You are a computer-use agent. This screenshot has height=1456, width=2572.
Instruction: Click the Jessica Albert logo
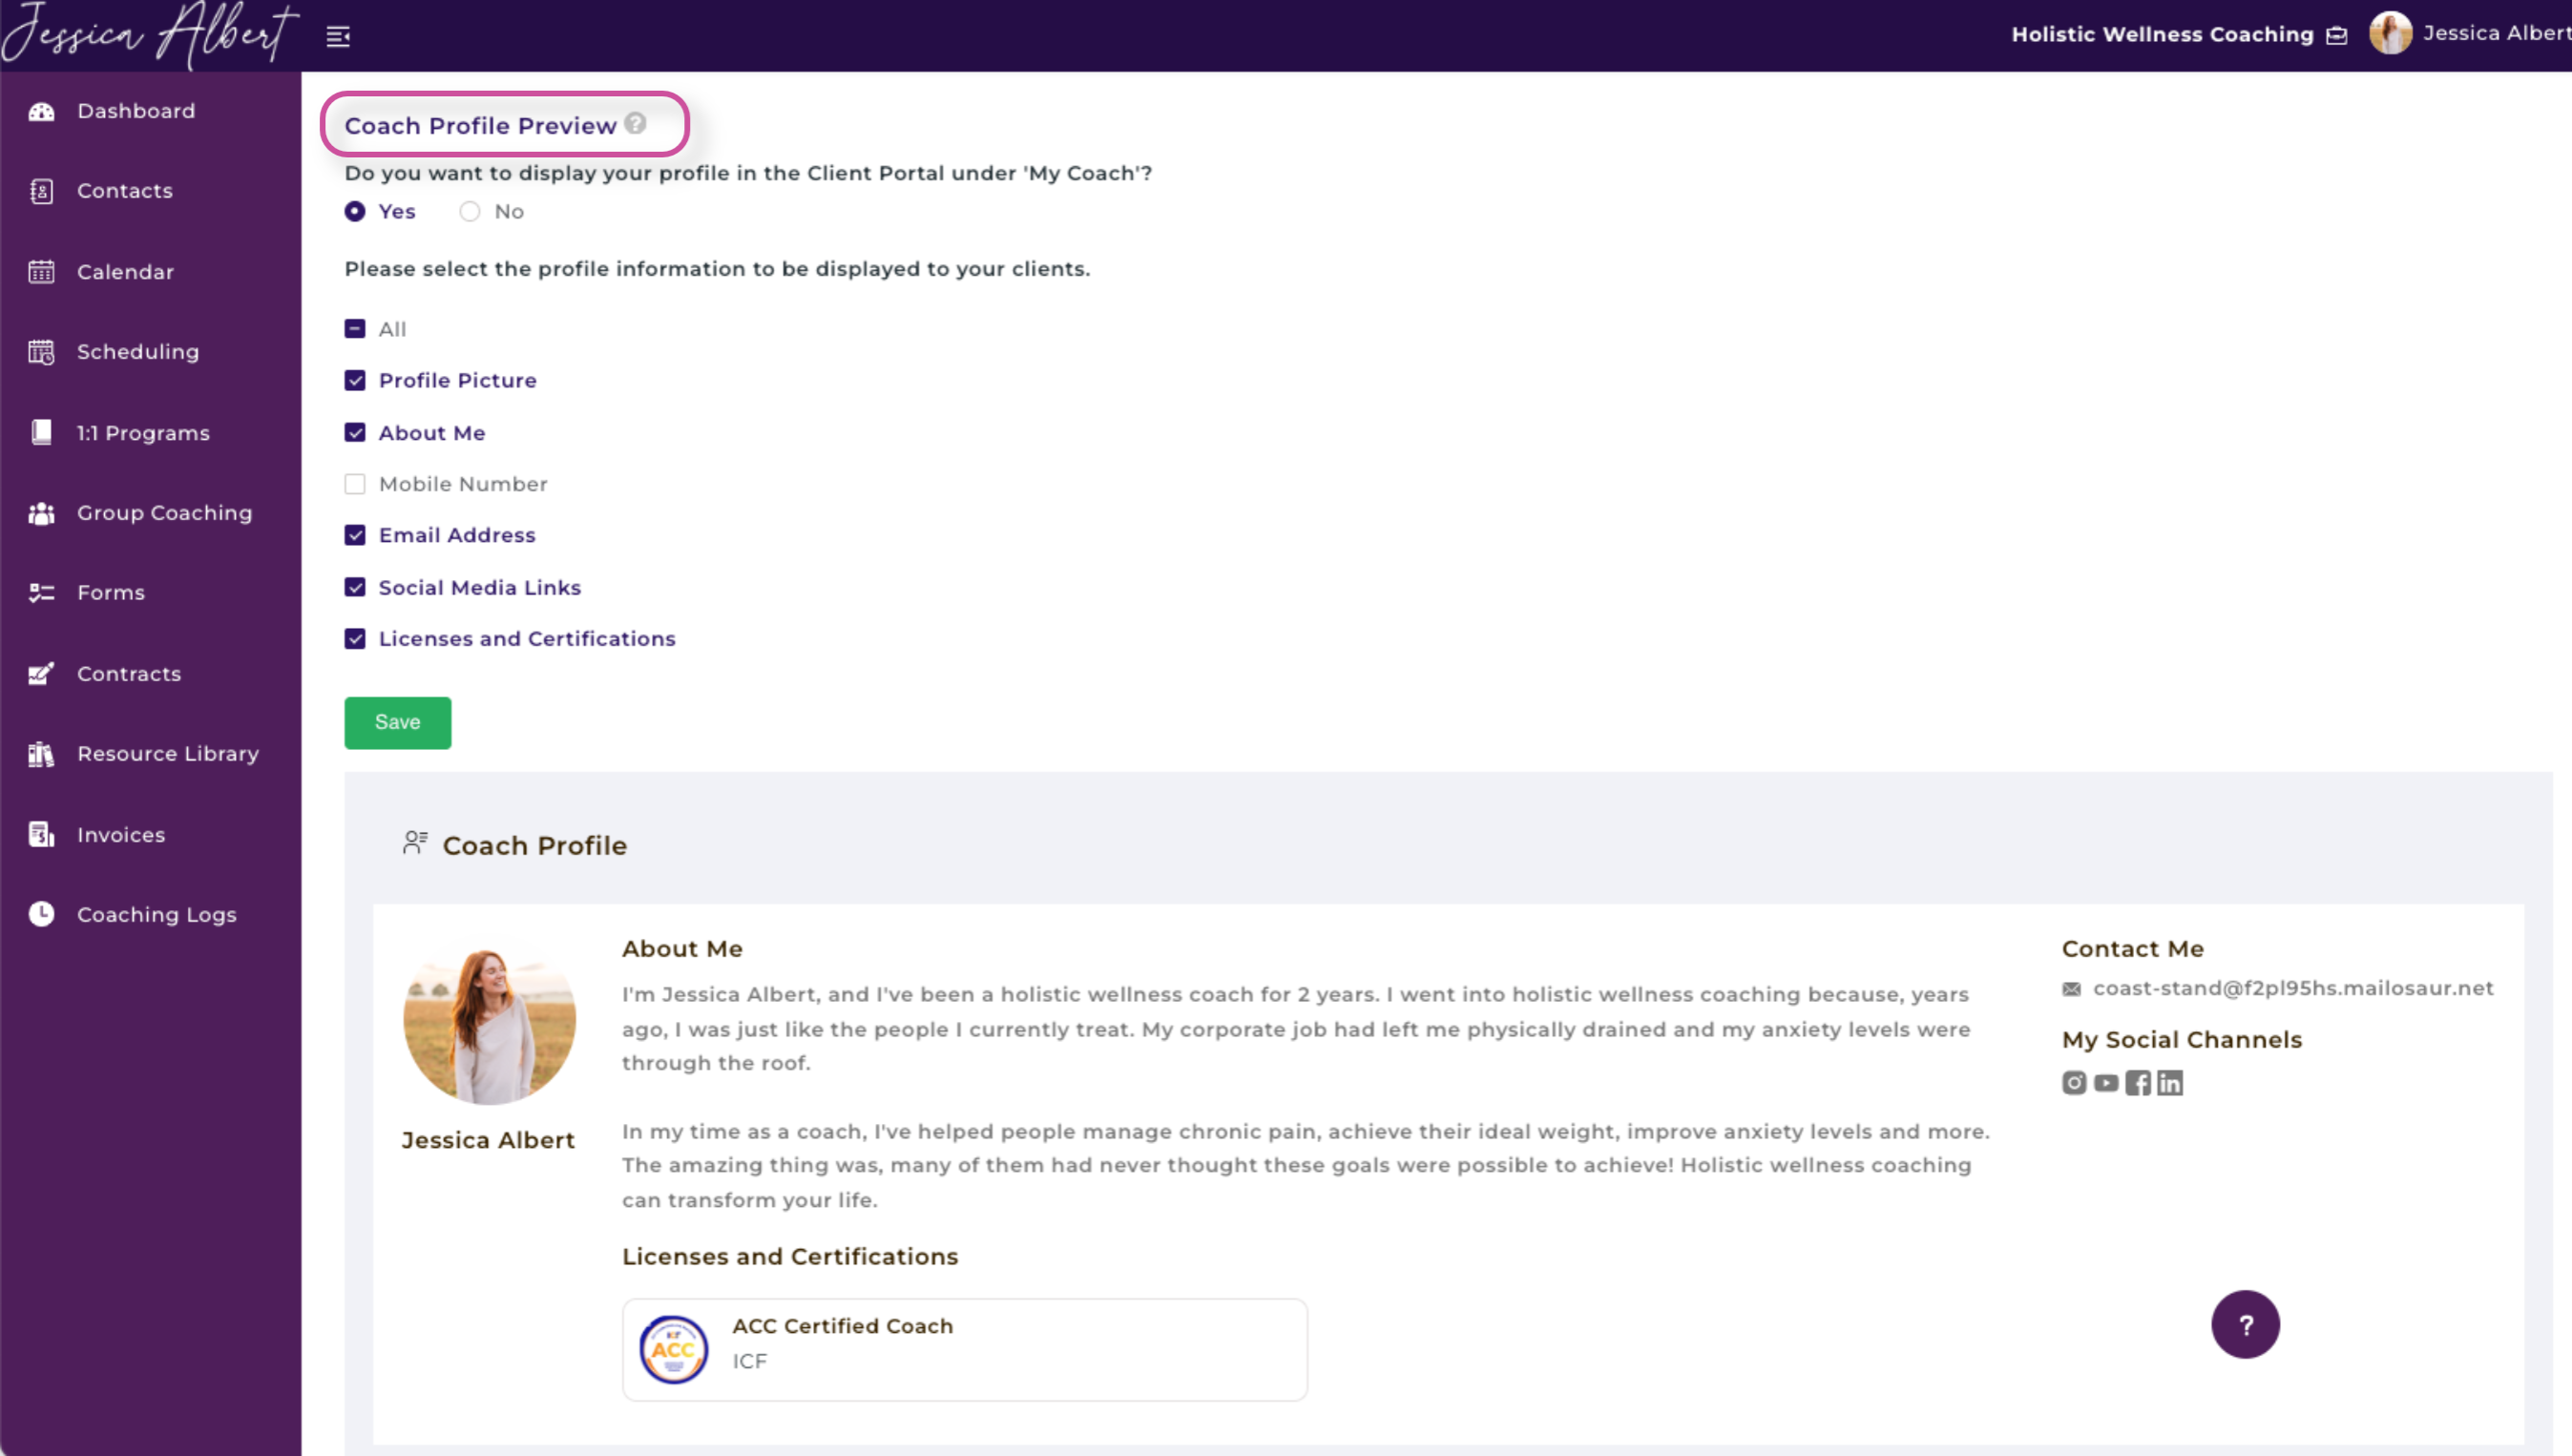(x=150, y=35)
